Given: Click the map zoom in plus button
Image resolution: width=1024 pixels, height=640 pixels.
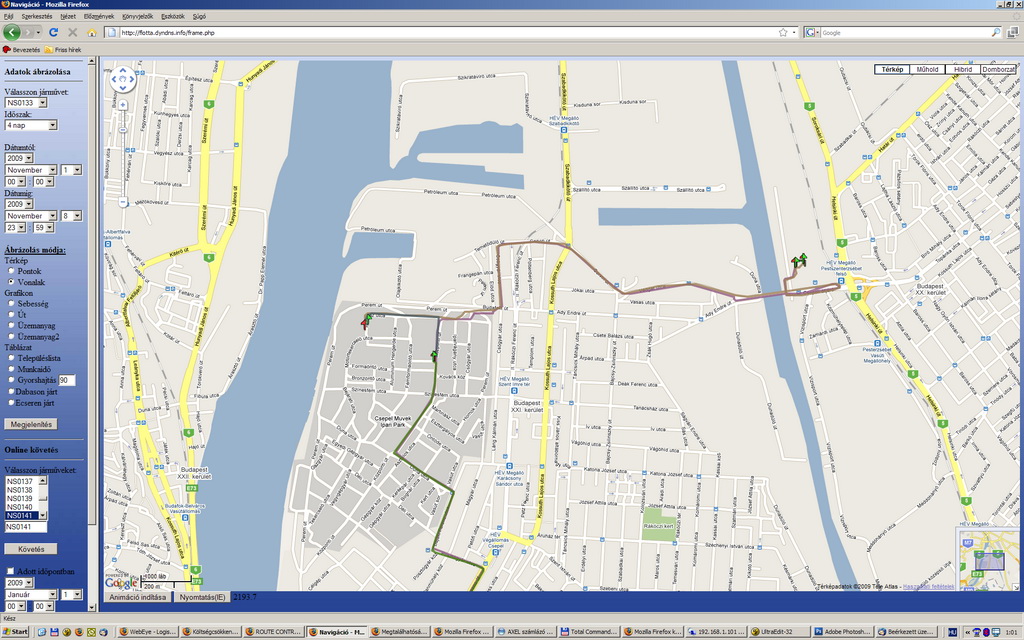Looking at the screenshot, I should tap(122, 104).
